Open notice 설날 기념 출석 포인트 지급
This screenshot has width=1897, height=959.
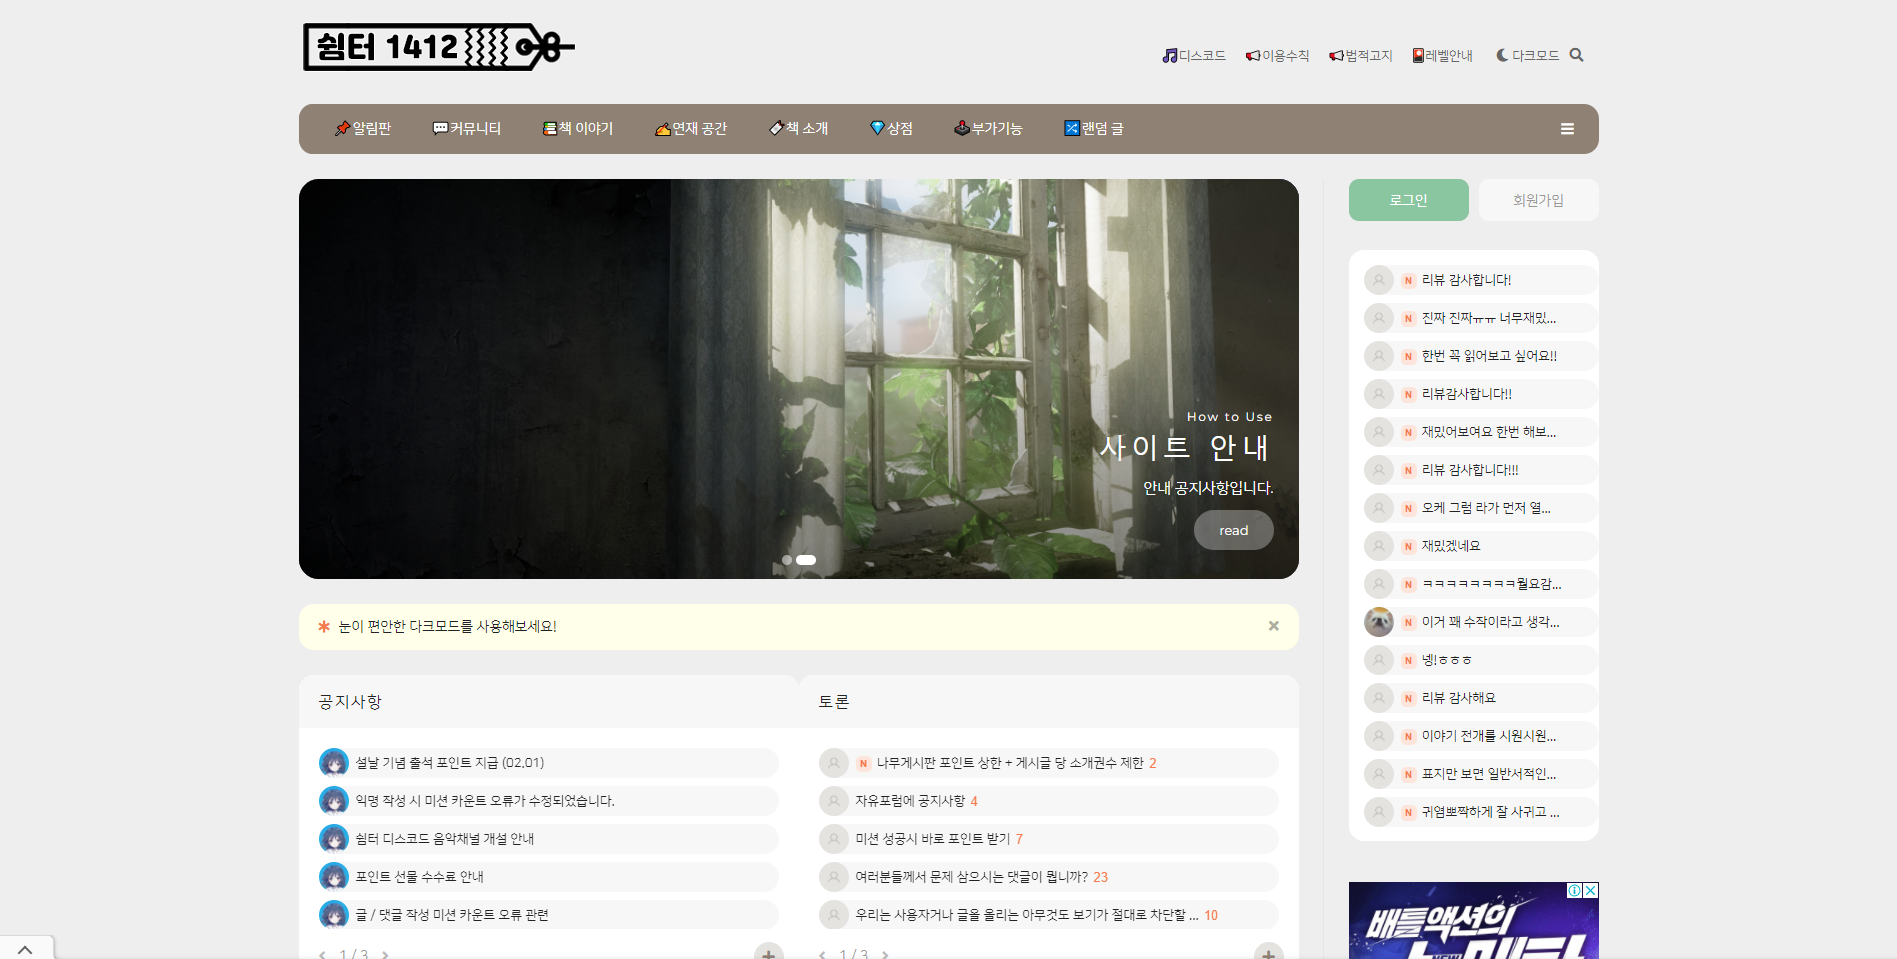[450, 763]
